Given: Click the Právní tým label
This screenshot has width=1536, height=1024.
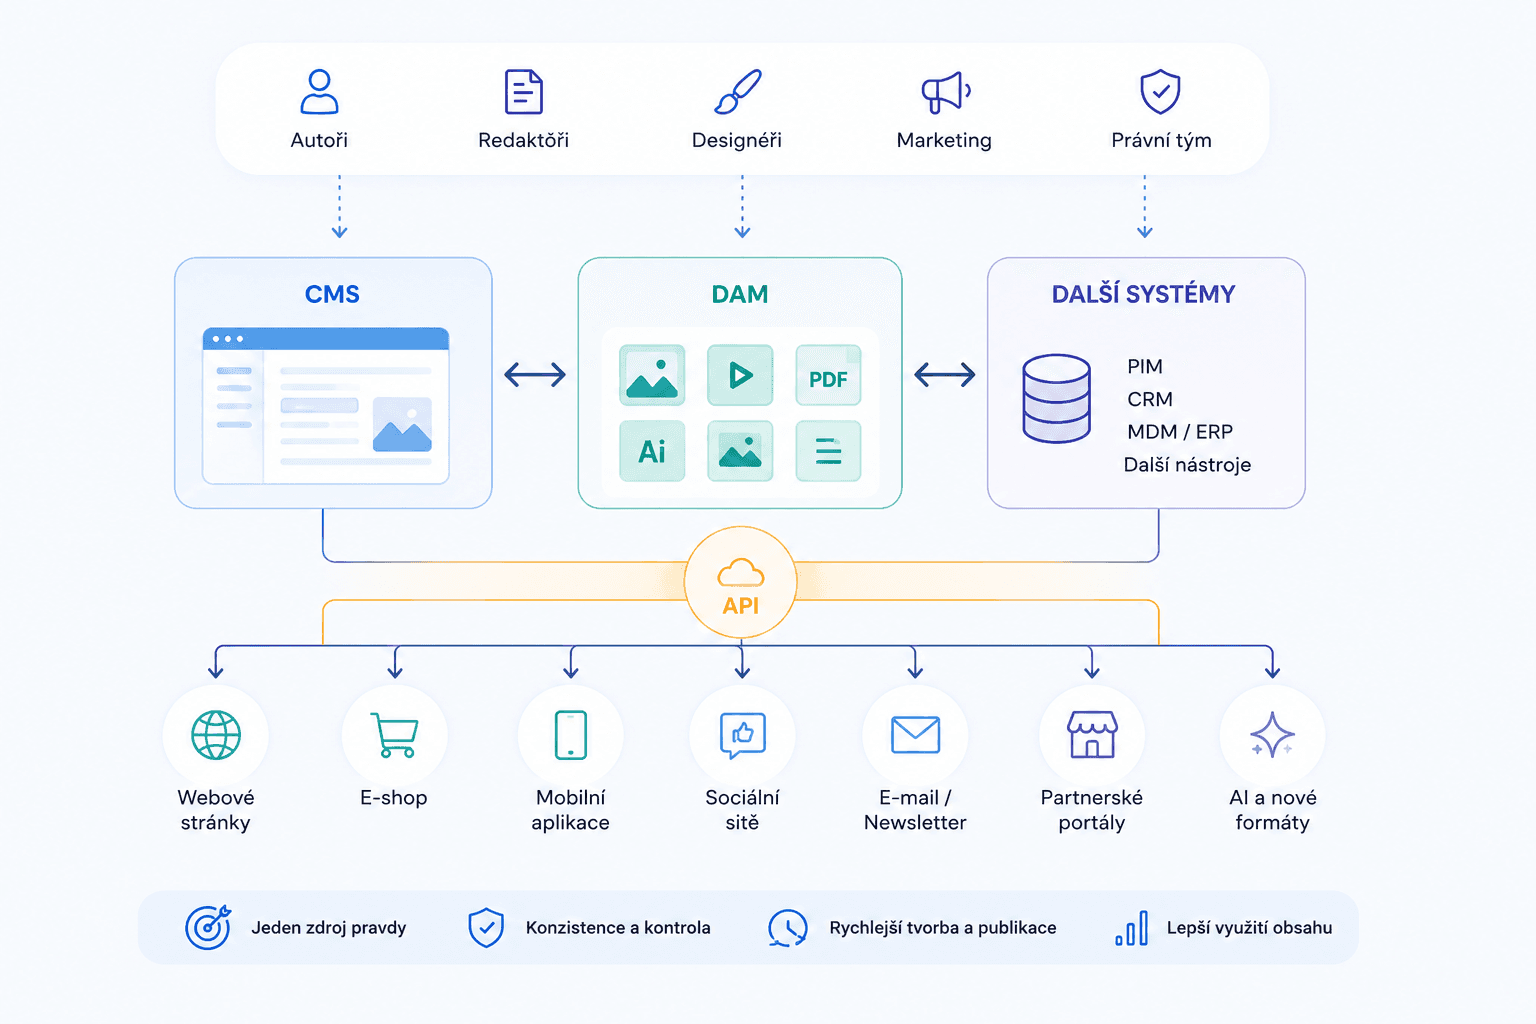Looking at the screenshot, I should 1161,140.
